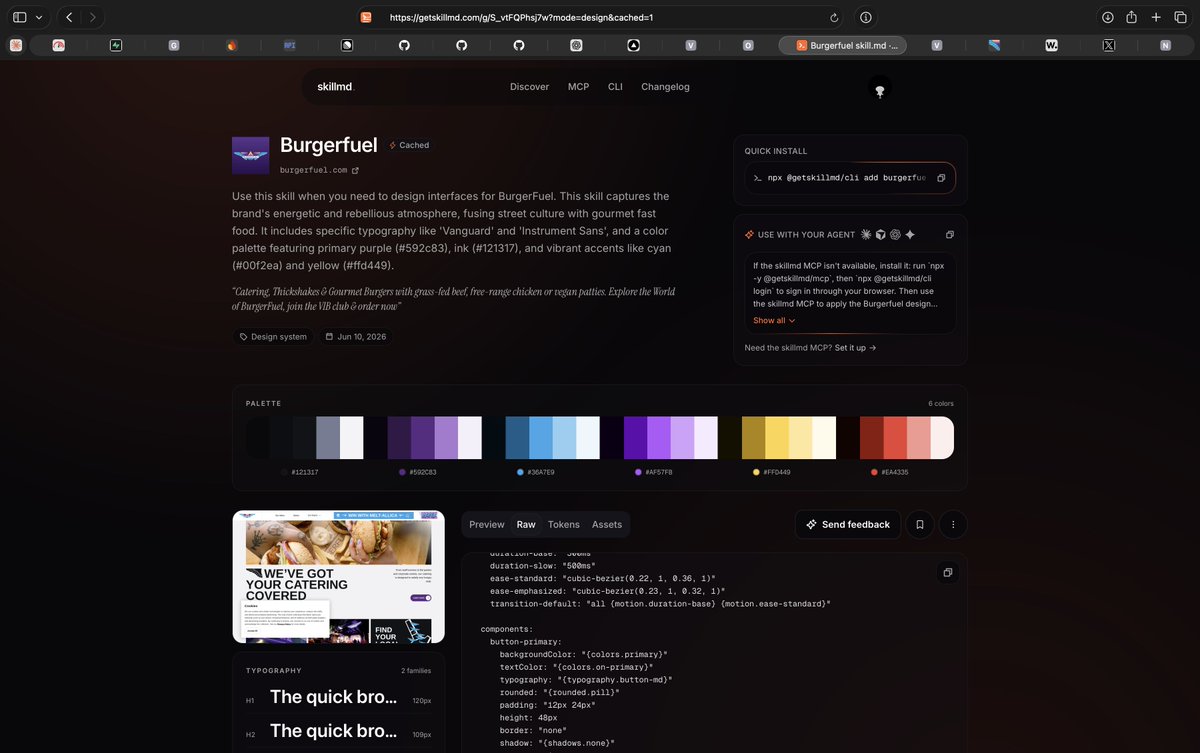The image size is (1200, 753).
Task: Click the Safari sidebar toggle icon
Action: (19, 17)
